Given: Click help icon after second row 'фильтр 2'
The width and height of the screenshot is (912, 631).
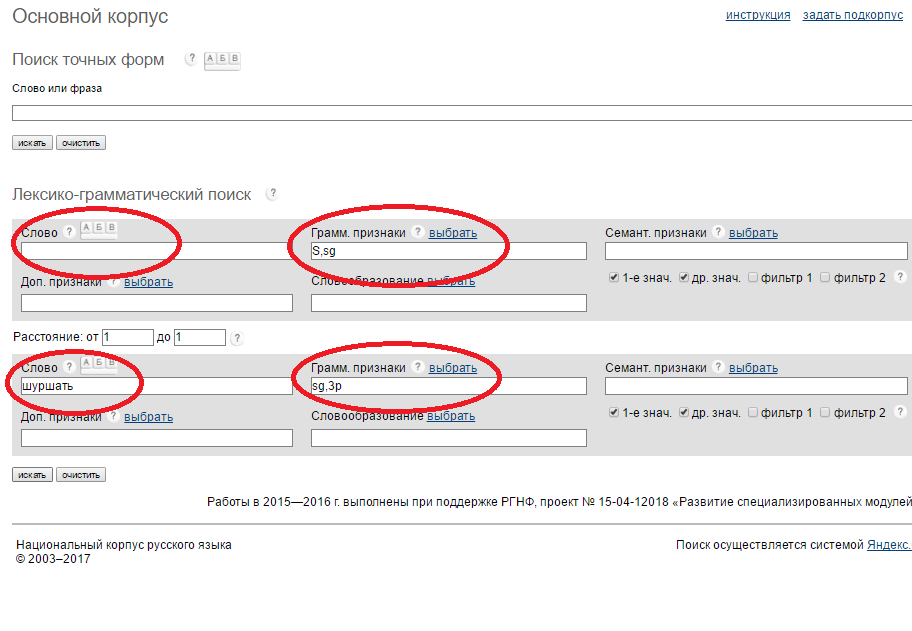Looking at the screenshot, I should click(x=900, y=412).
